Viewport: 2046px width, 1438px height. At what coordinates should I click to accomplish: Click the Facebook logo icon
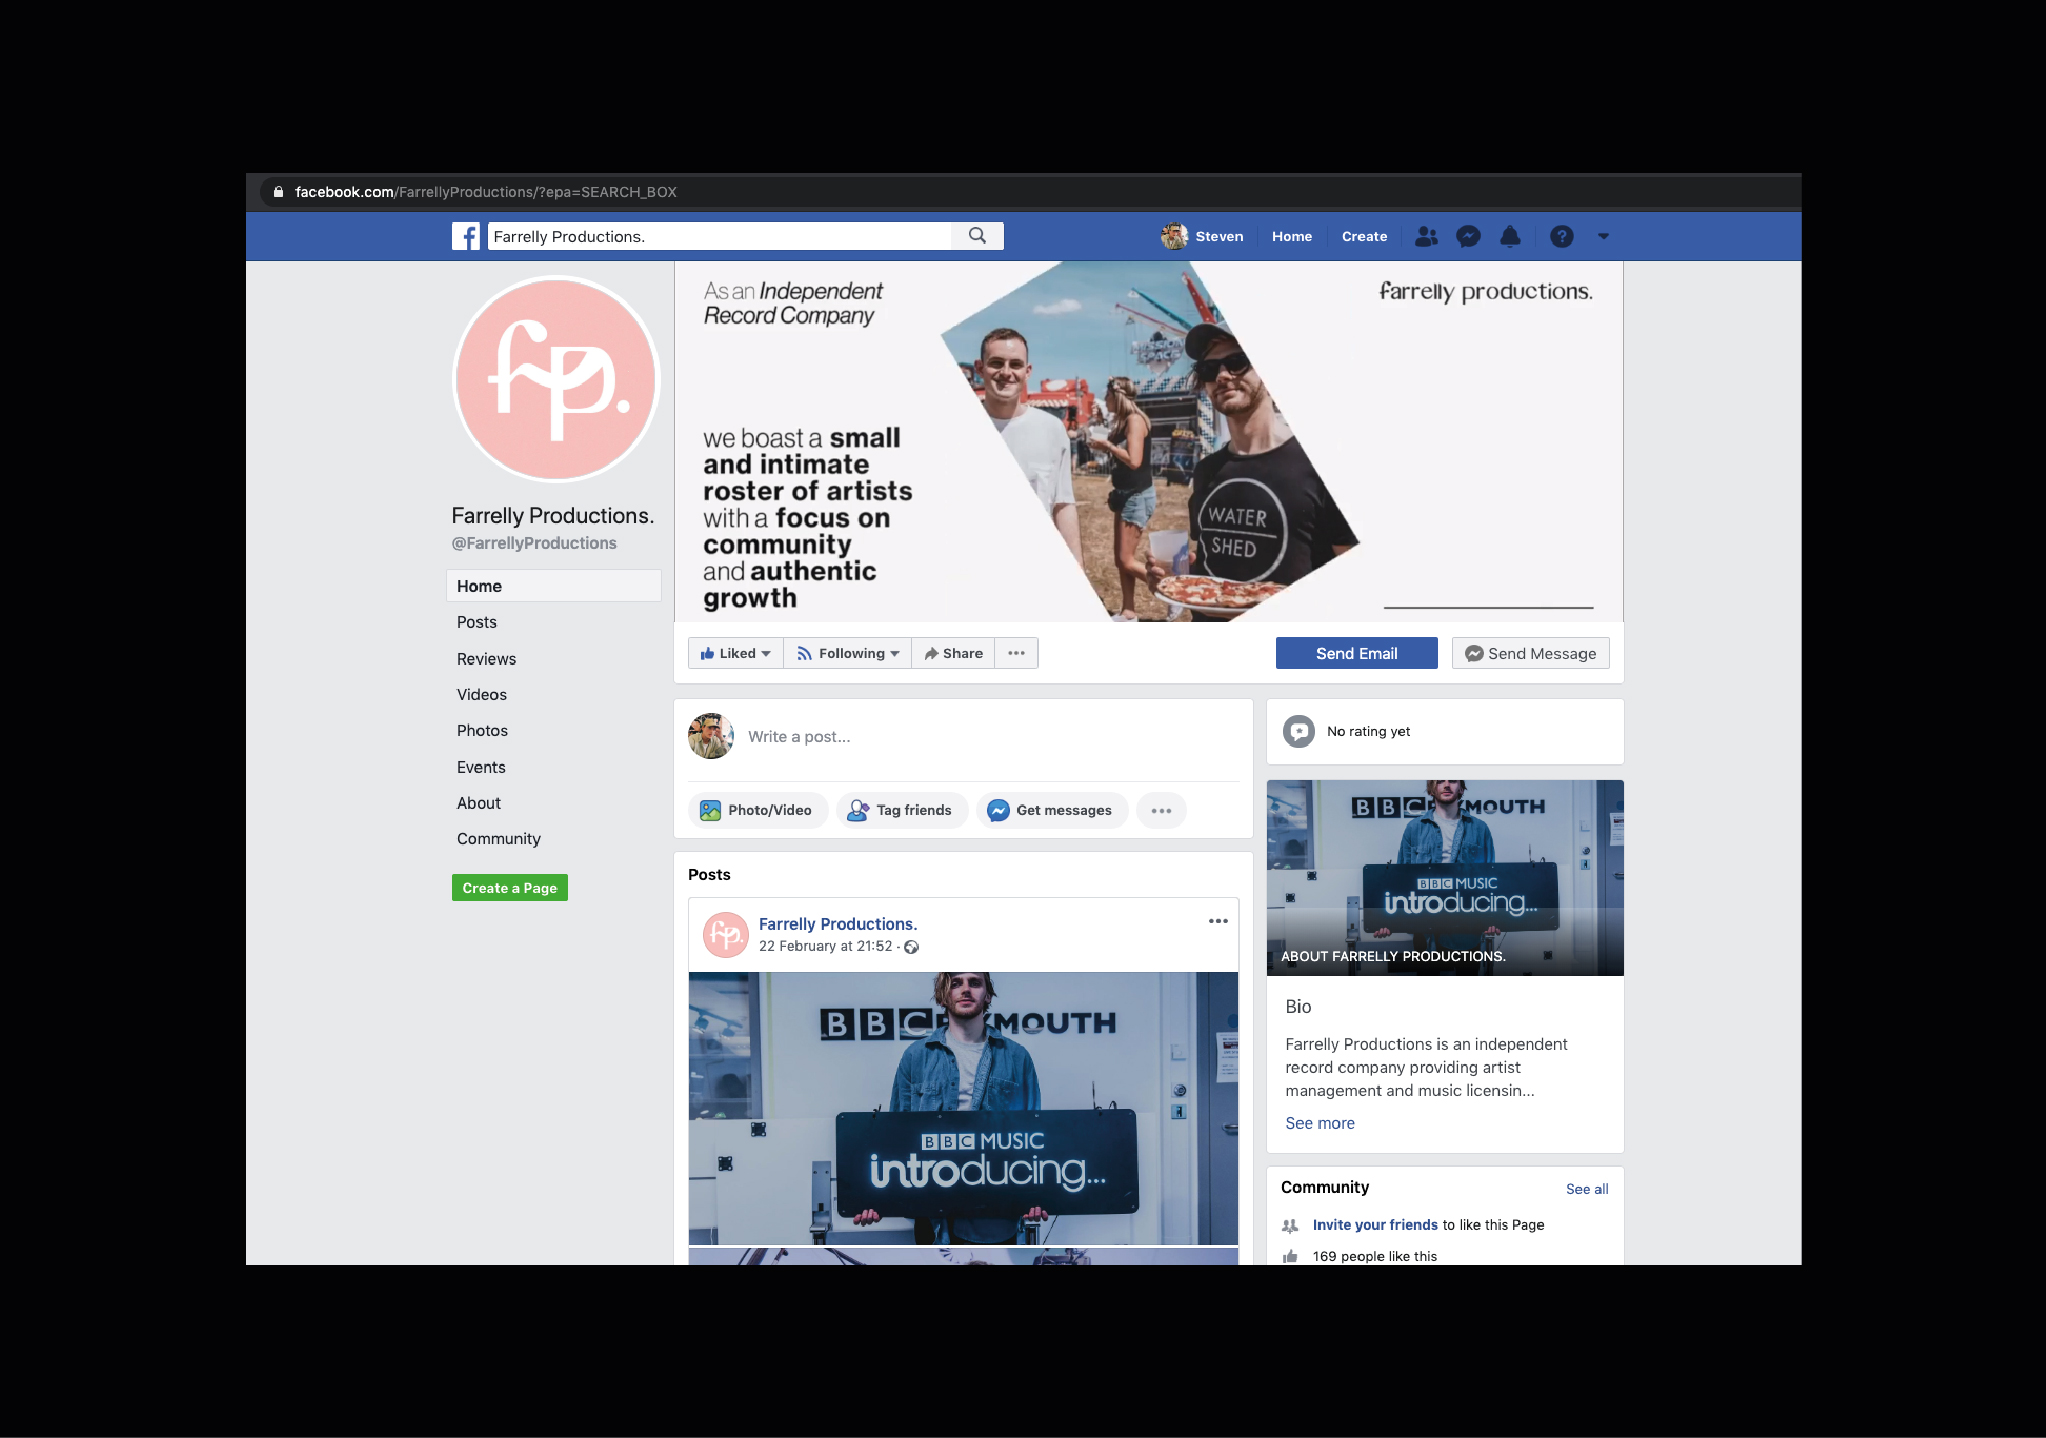tap(466, 236)
